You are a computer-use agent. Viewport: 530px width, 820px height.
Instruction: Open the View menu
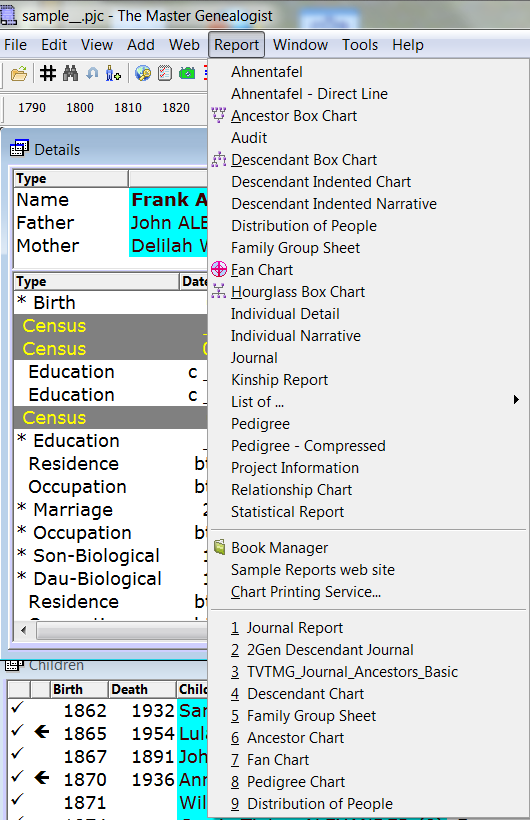(x=97, y=45)
